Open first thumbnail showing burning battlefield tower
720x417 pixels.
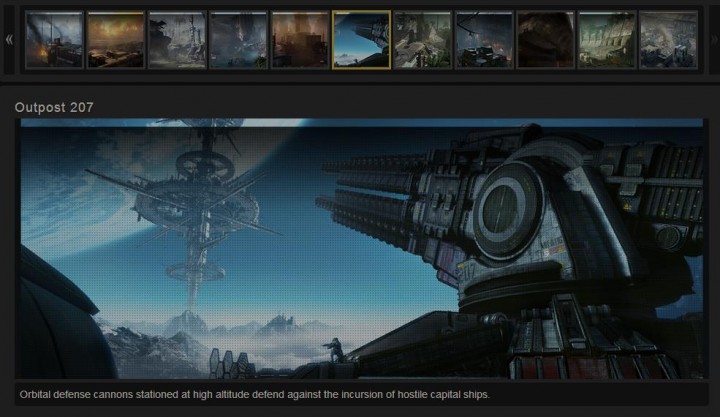54,40
